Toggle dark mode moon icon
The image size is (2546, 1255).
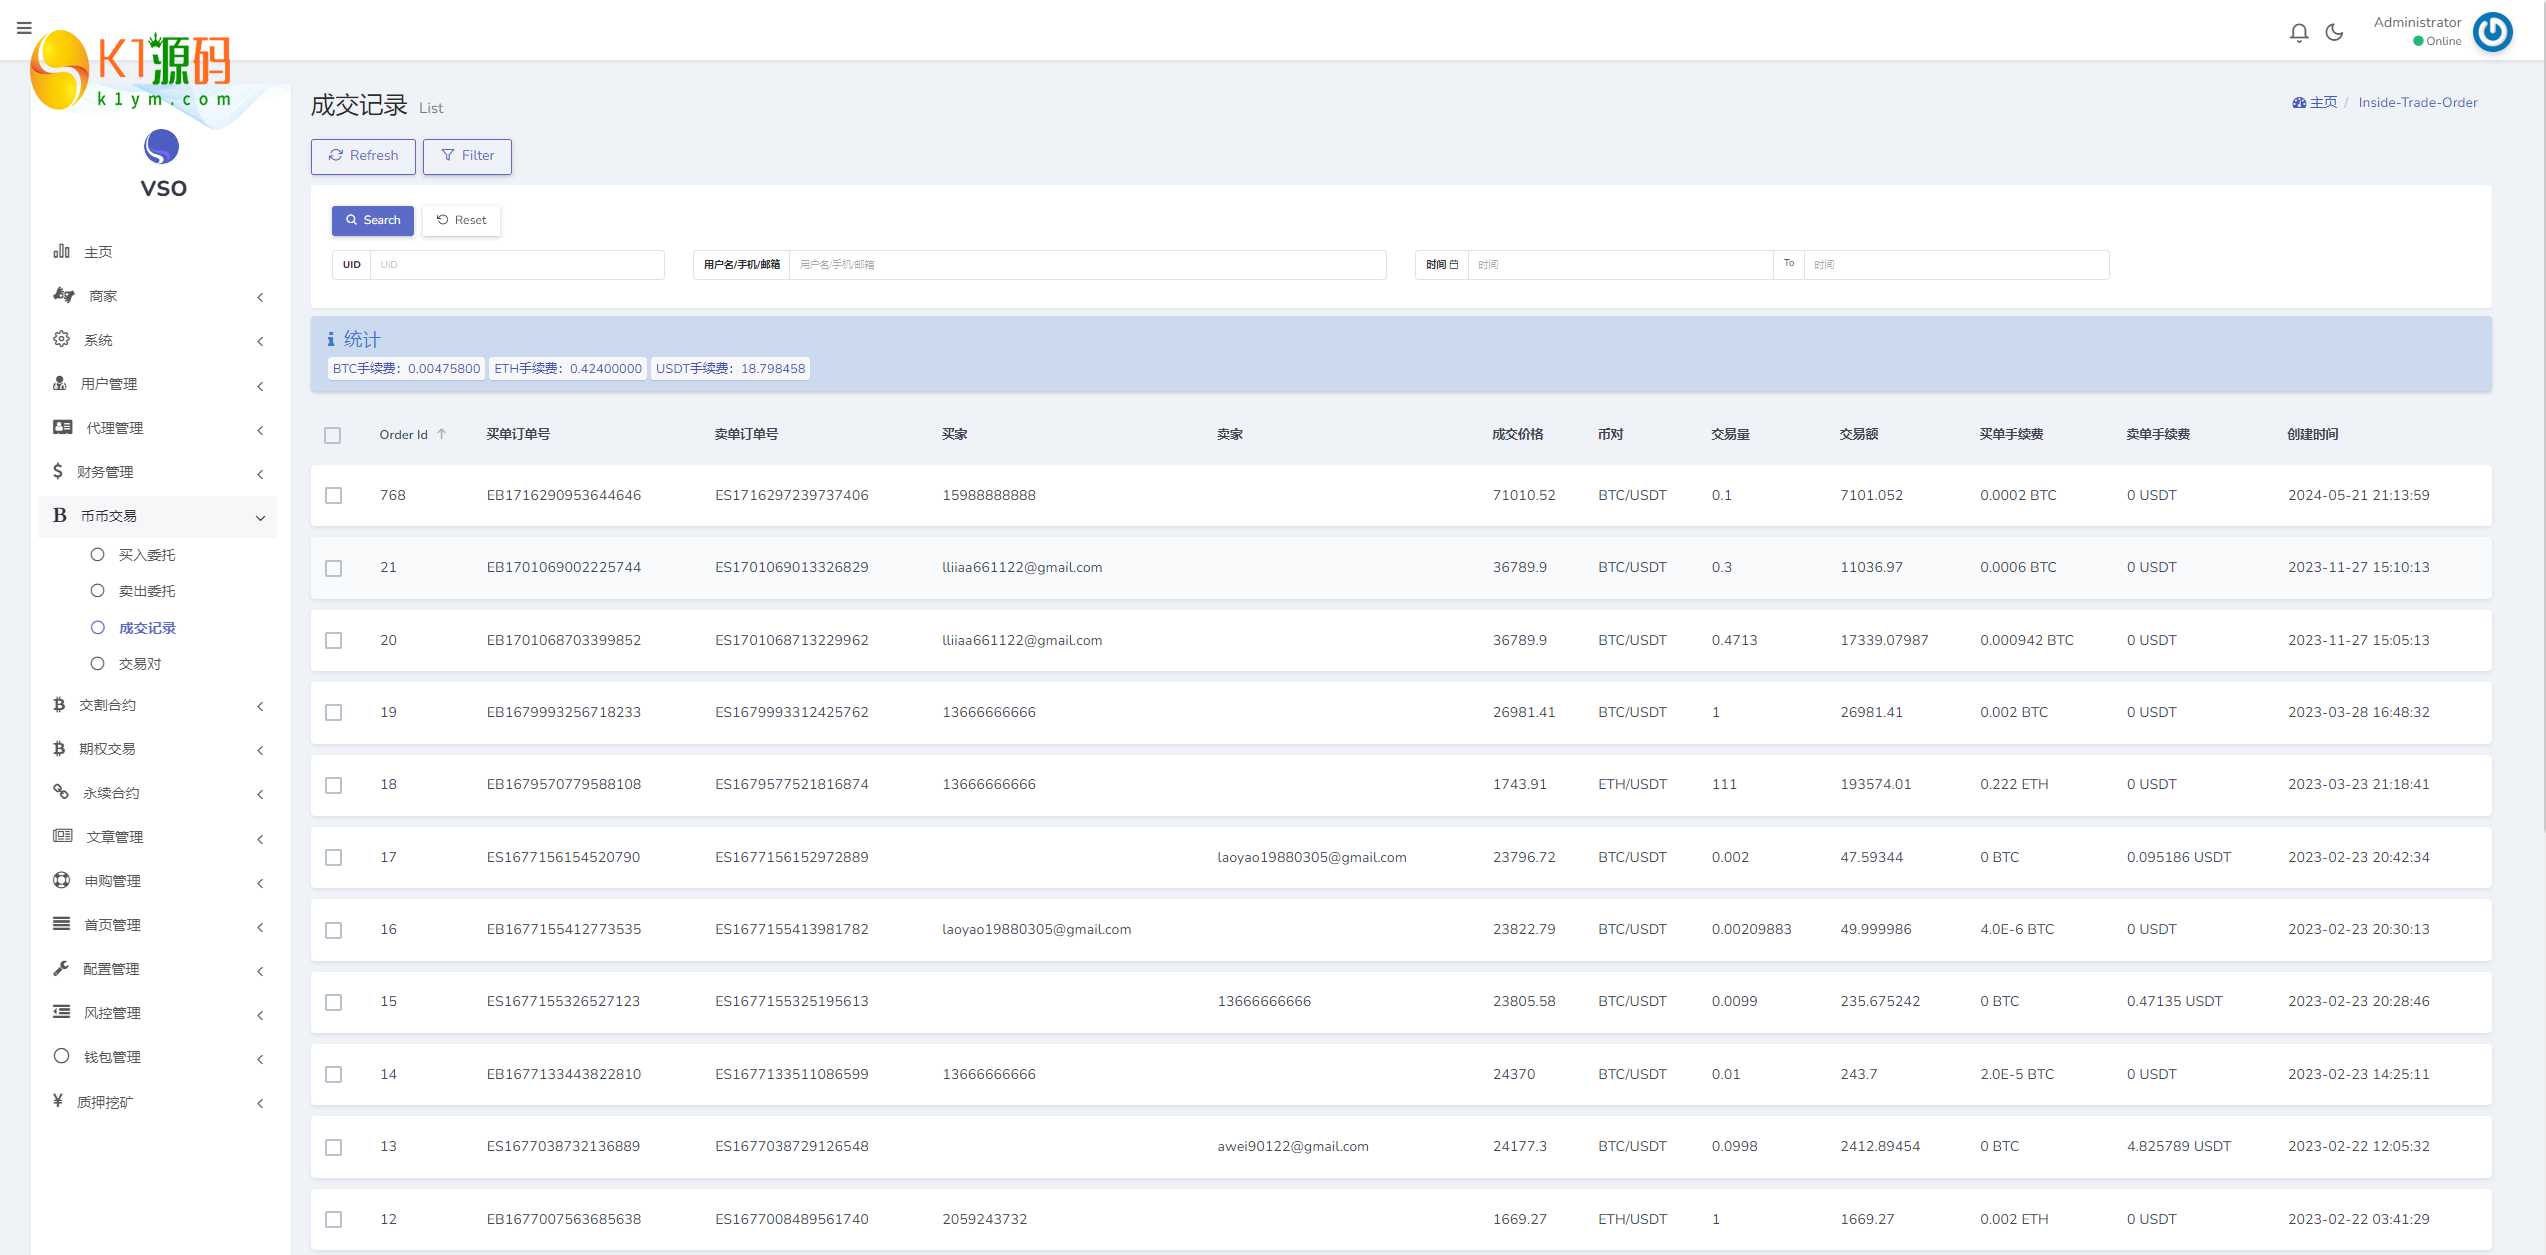[x=2335, y=33]
